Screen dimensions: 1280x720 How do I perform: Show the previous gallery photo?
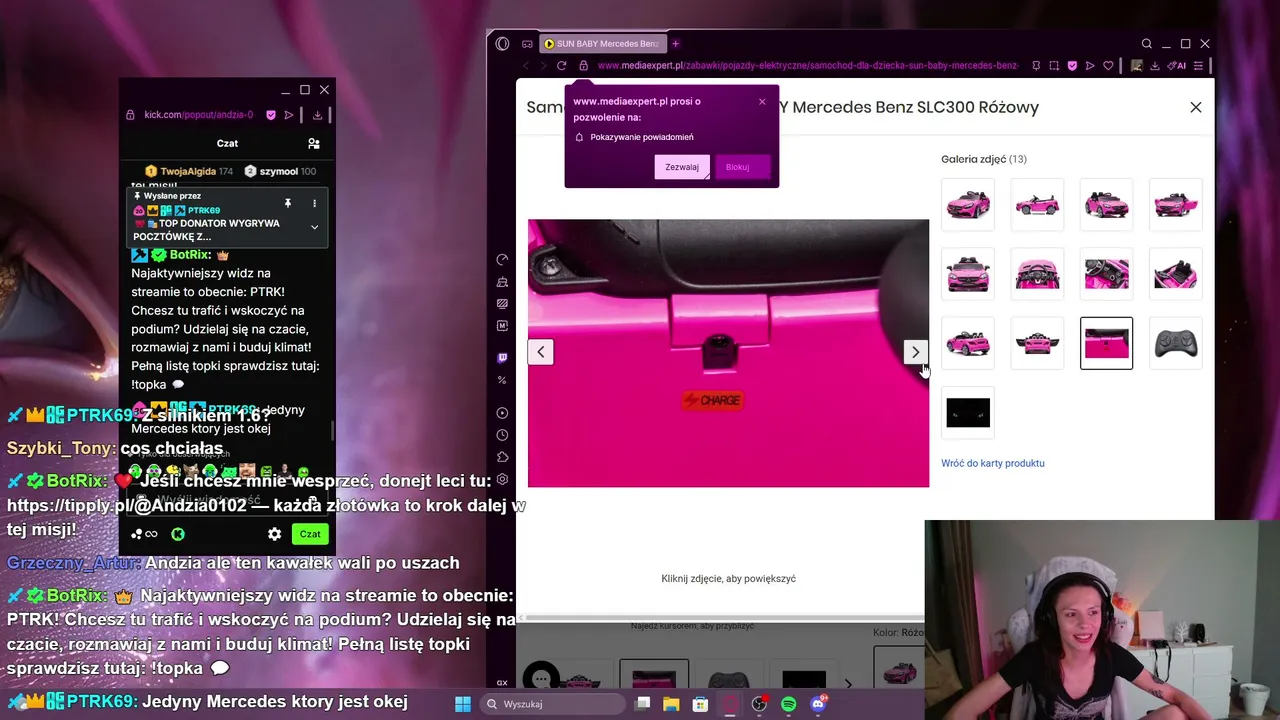click(541, 352)
